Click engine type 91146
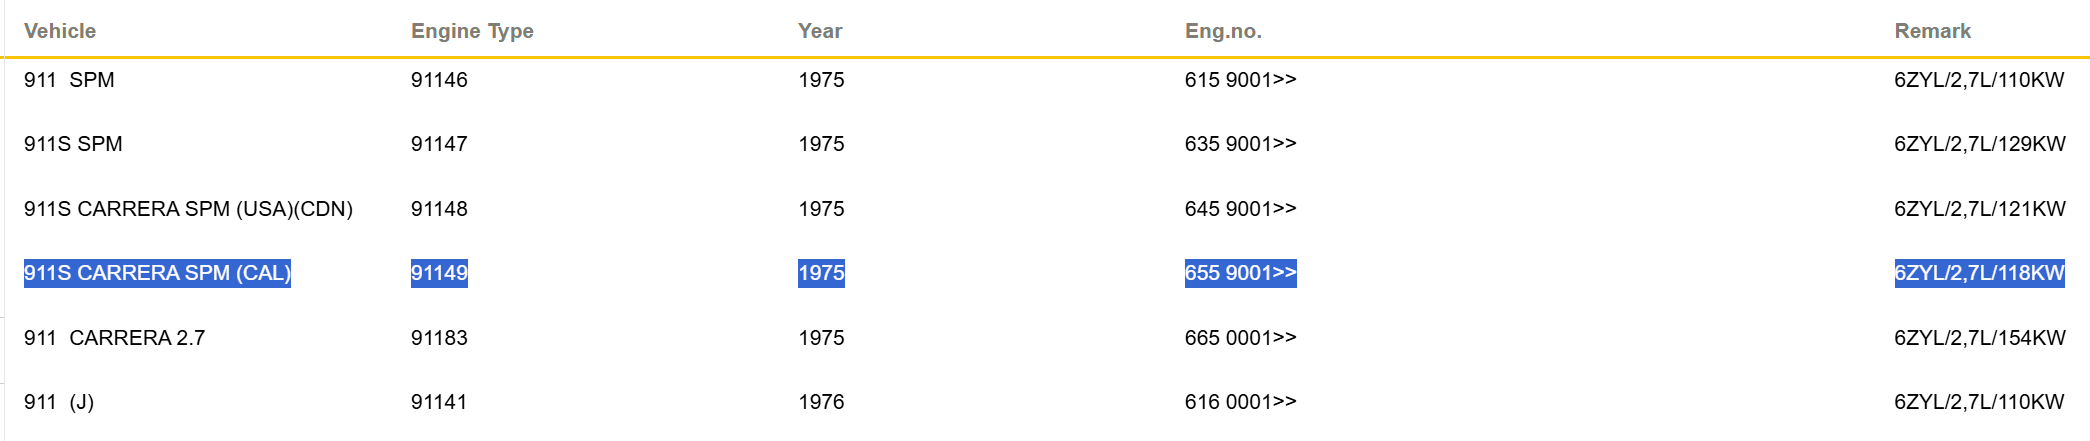This screenshot has width=2090, height=441. pos(439,80)
